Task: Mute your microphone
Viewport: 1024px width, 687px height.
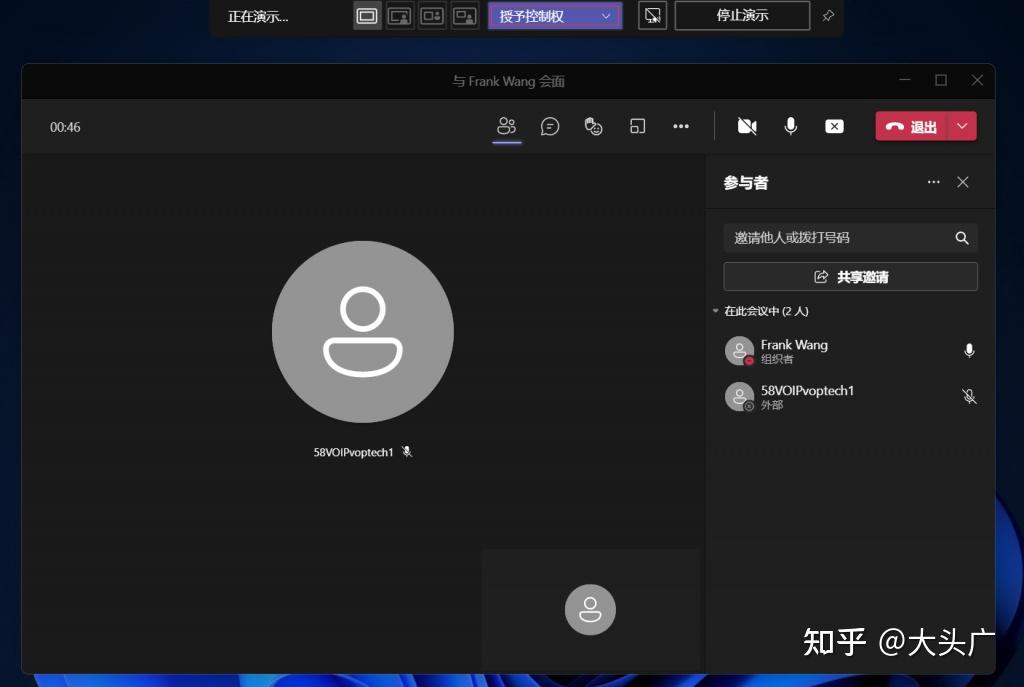Action: (x=791, y=126)
